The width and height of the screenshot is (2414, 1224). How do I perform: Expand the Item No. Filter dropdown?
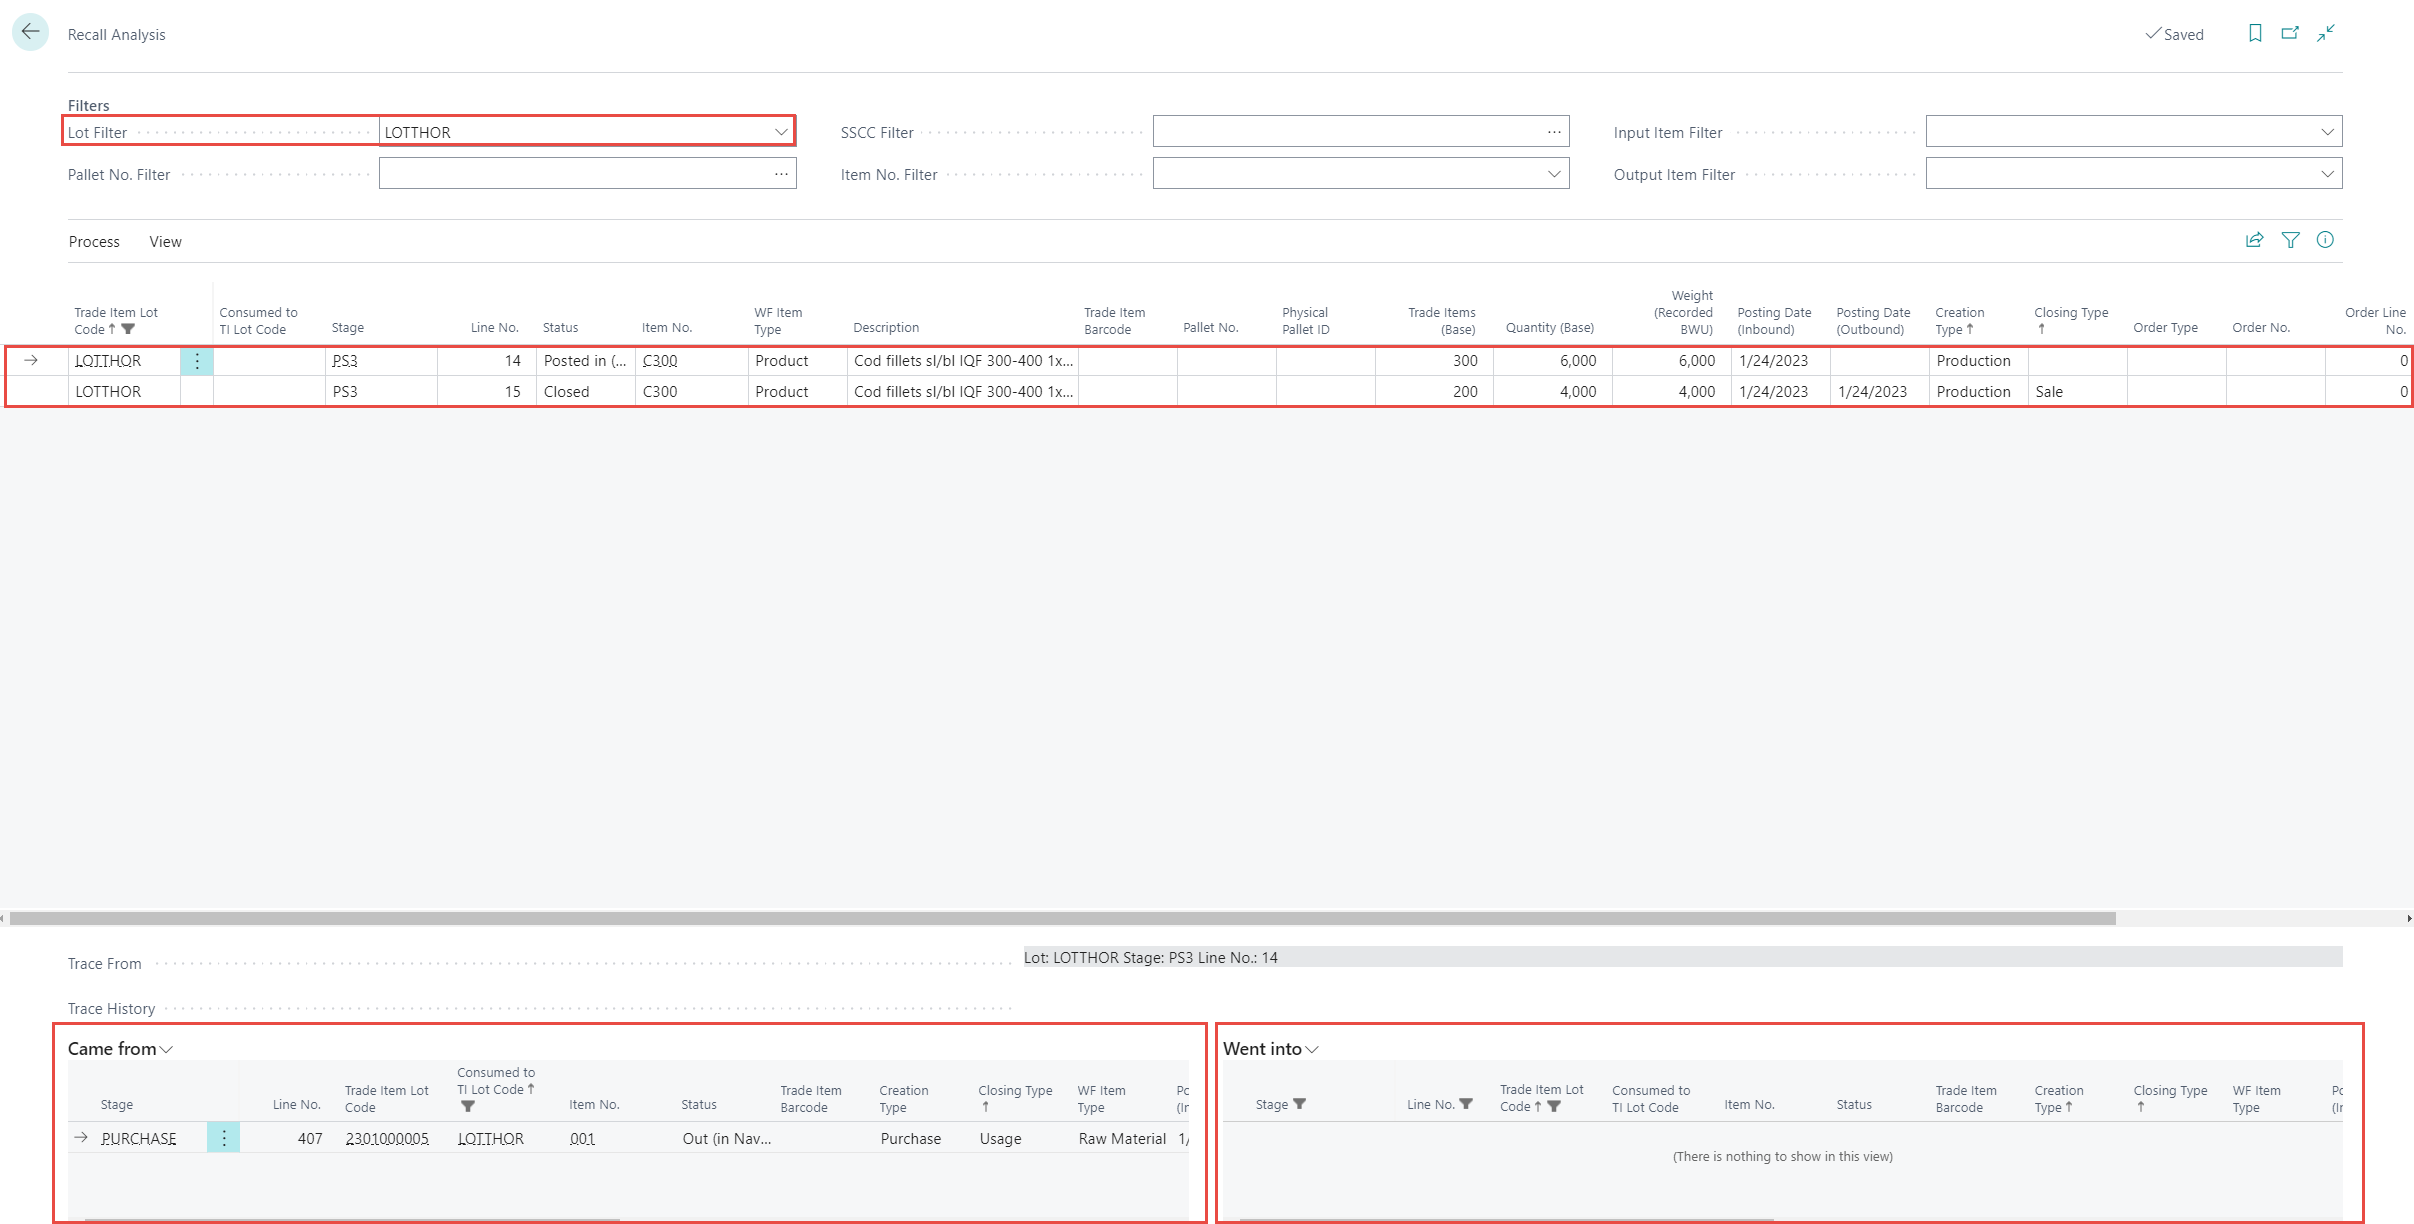1554,174
